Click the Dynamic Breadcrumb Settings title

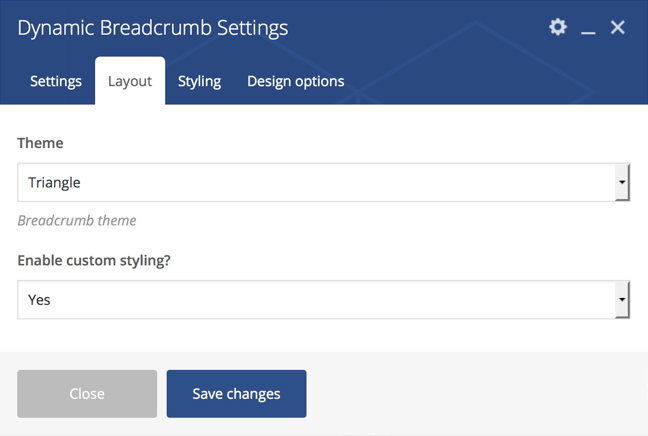[152, 27]
